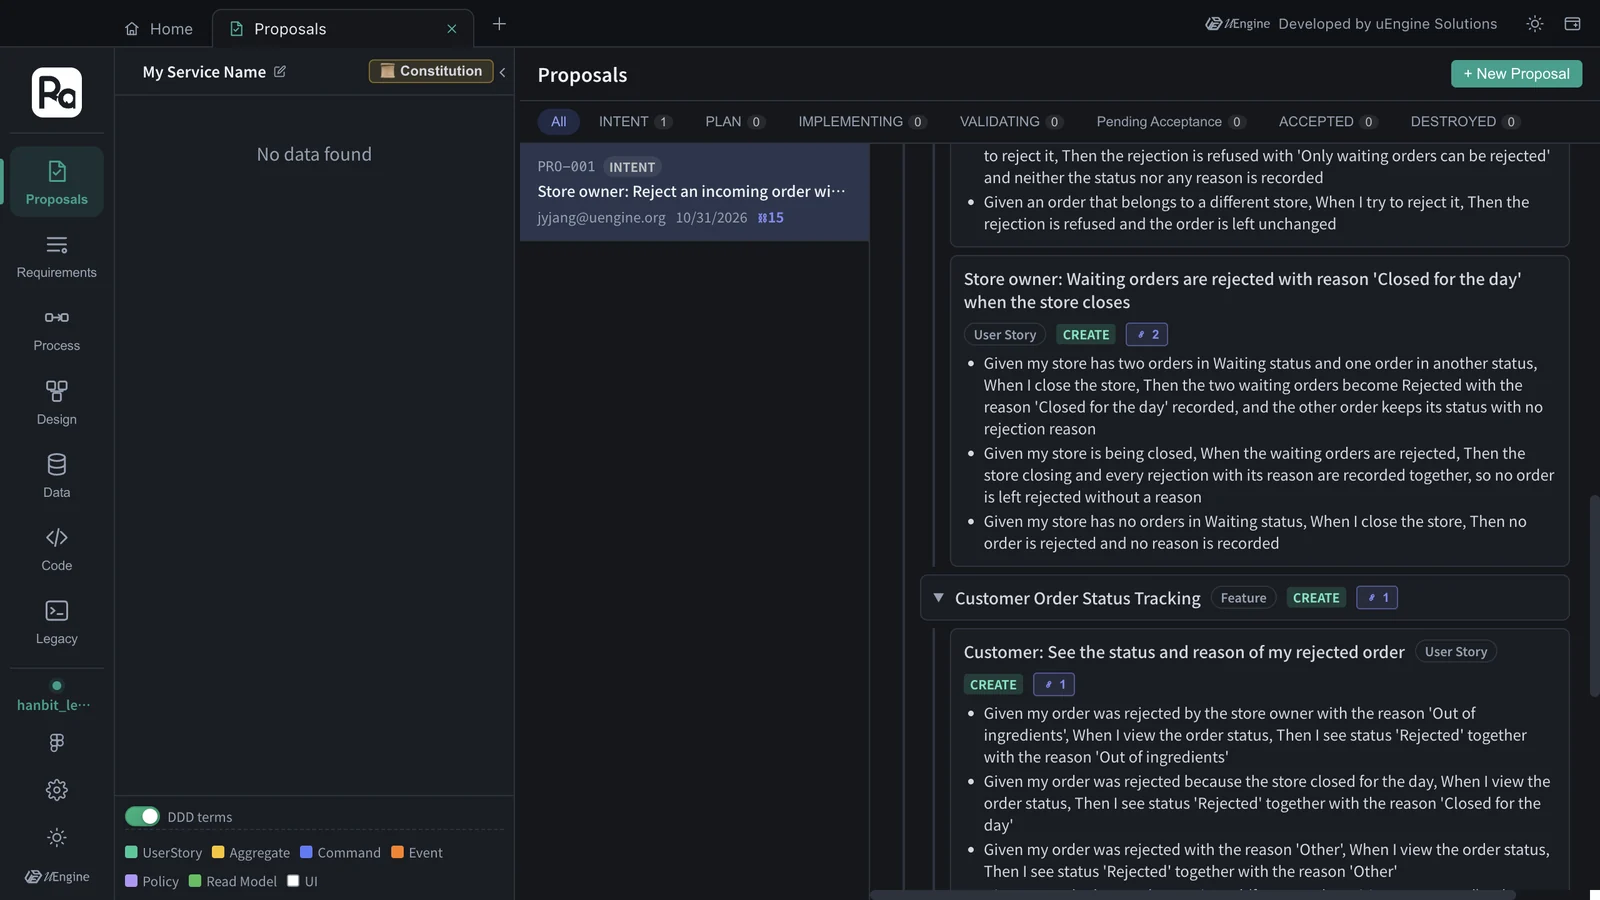
Task: Click the edit icon next to My Service Name
Action: pos(280,72)
